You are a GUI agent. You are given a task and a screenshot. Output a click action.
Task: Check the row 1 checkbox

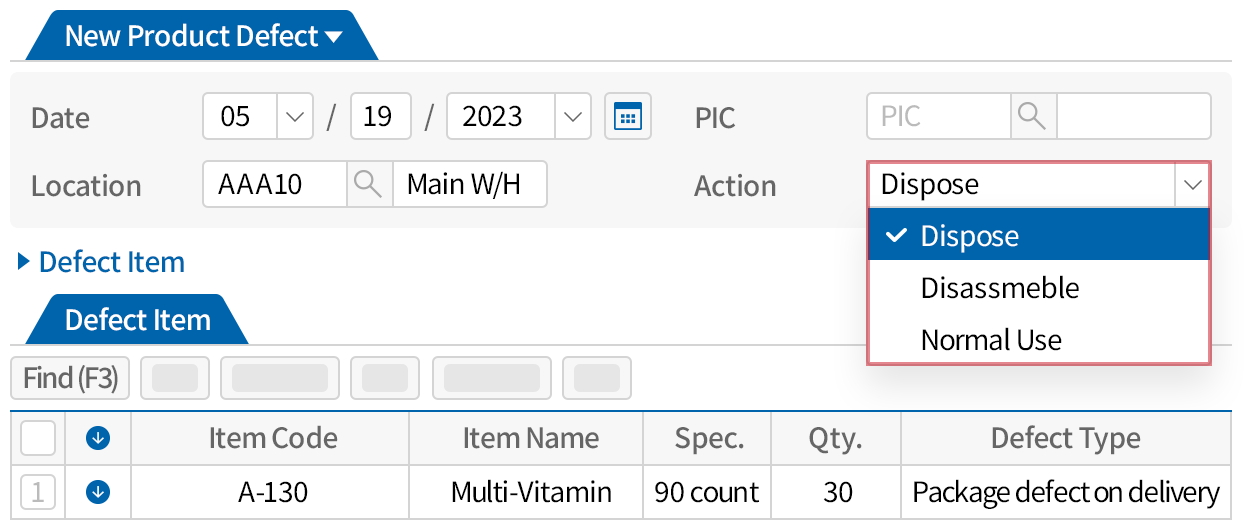38,492
